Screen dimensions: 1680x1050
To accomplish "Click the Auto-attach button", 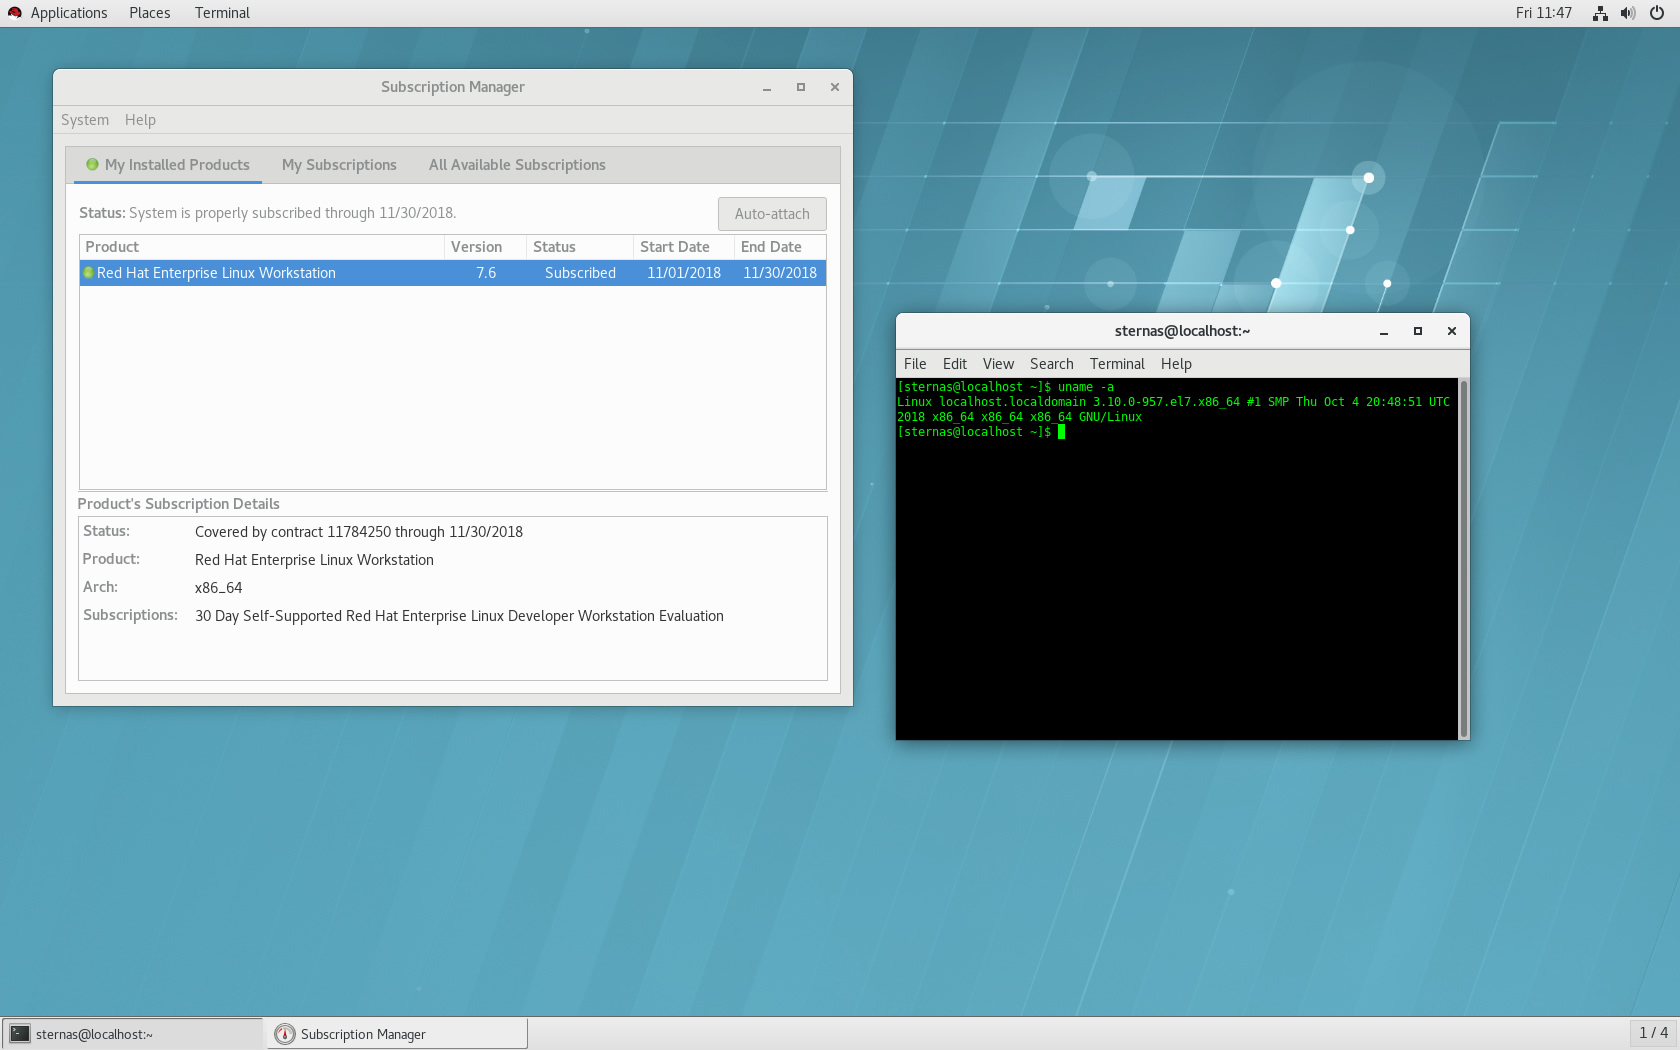I will [772, 214].
